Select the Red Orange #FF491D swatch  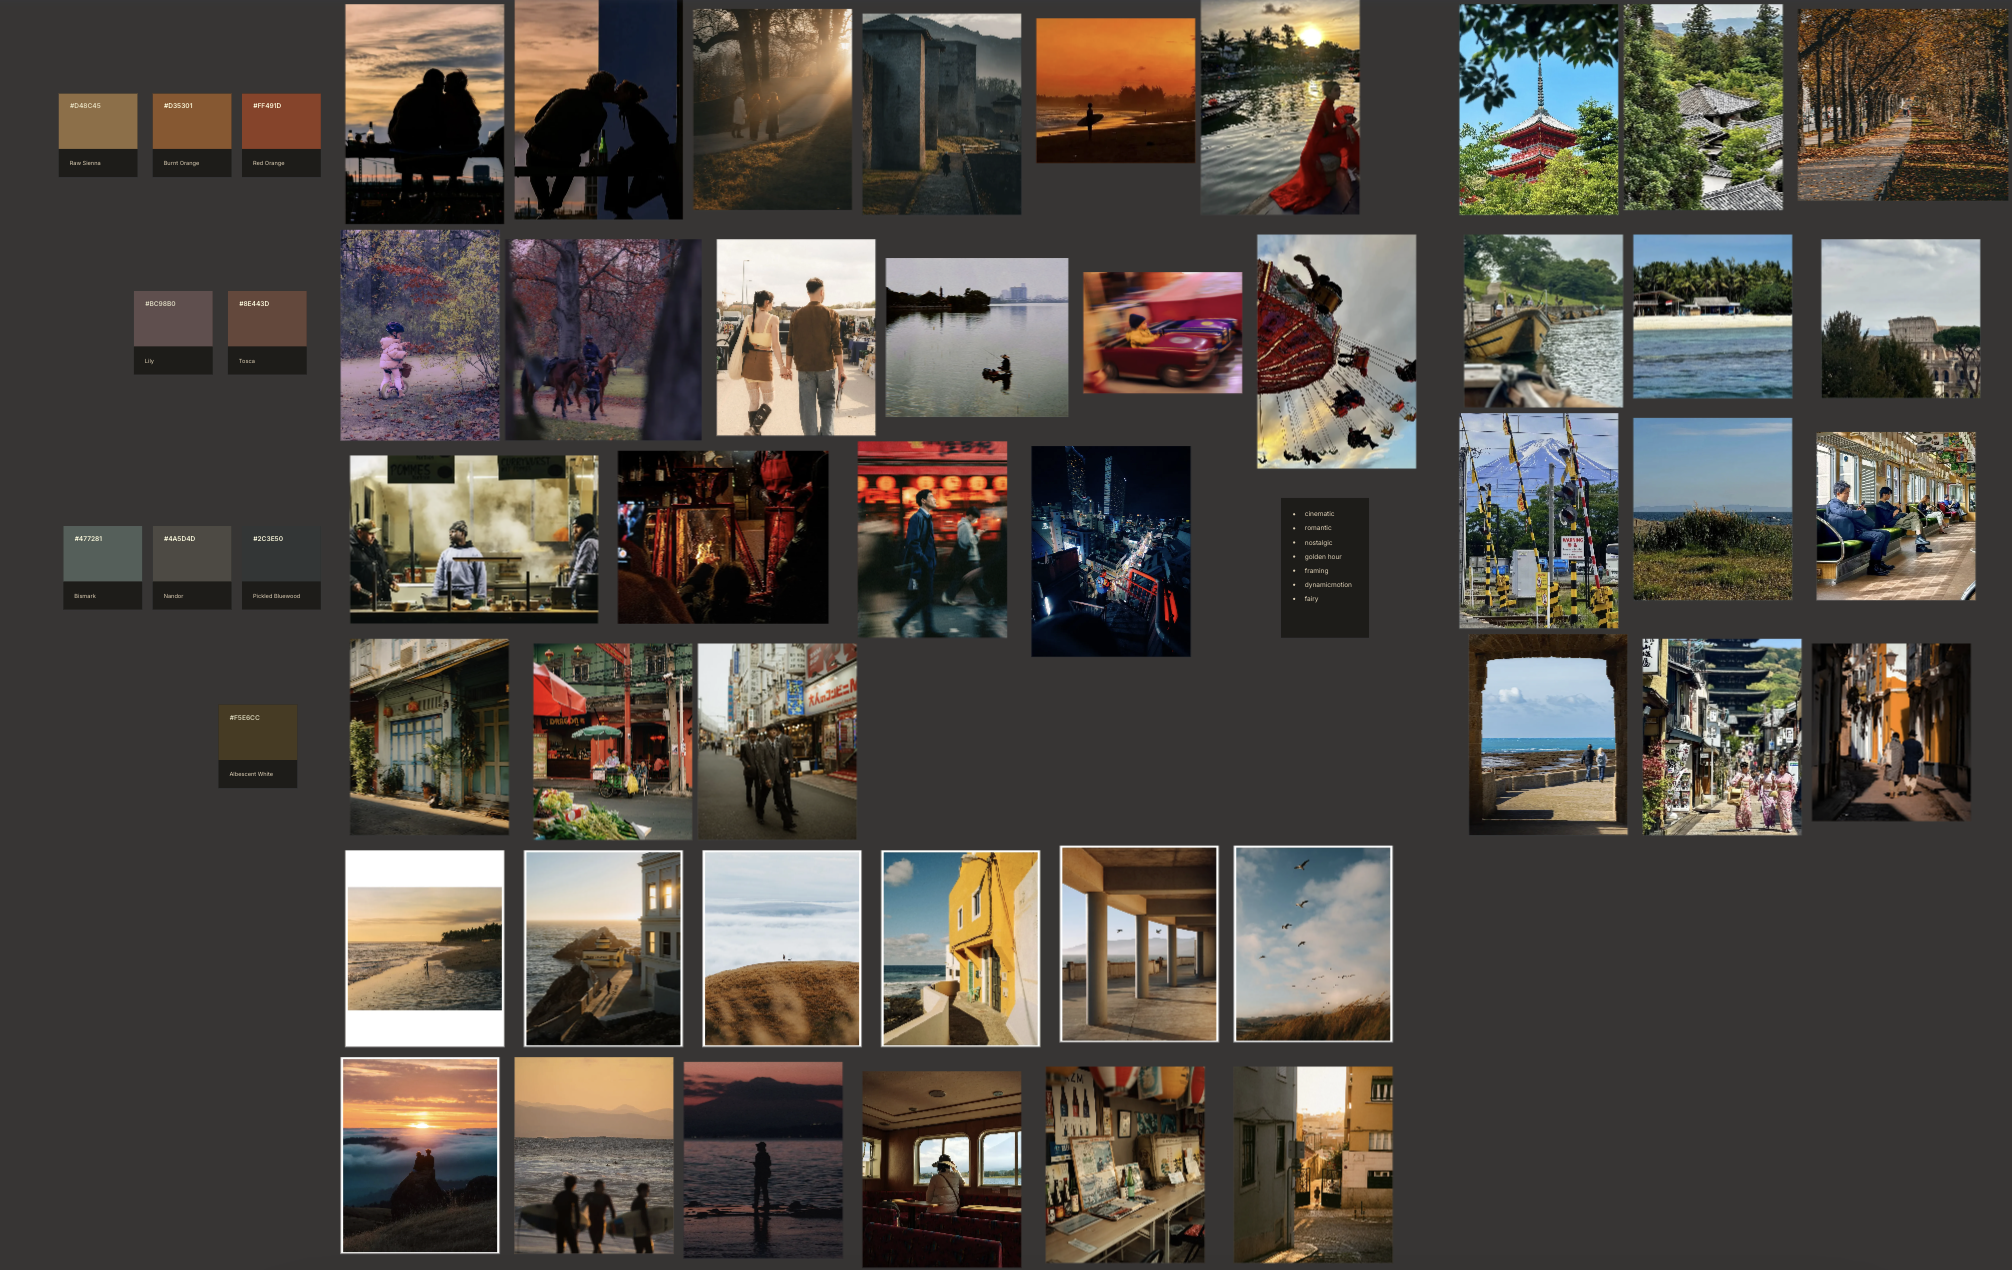pos(281,135)
